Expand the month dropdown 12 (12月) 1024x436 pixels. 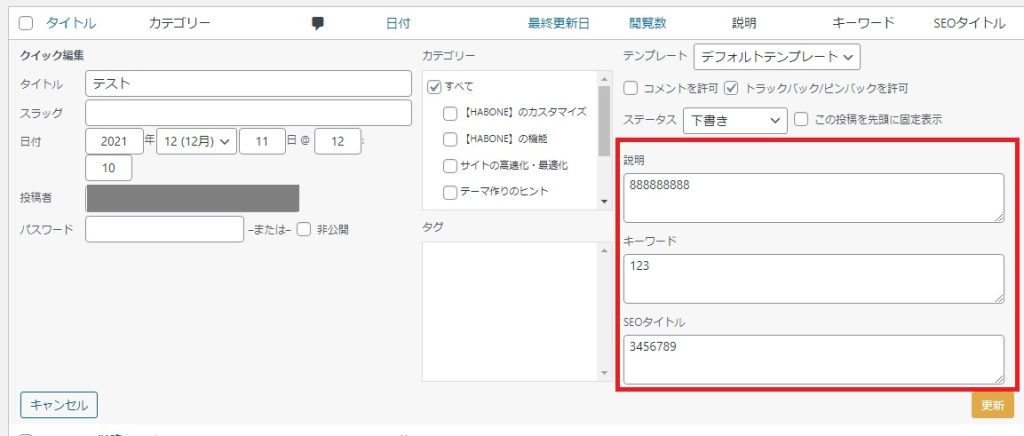pyautogui.click(x=196, y=142)
